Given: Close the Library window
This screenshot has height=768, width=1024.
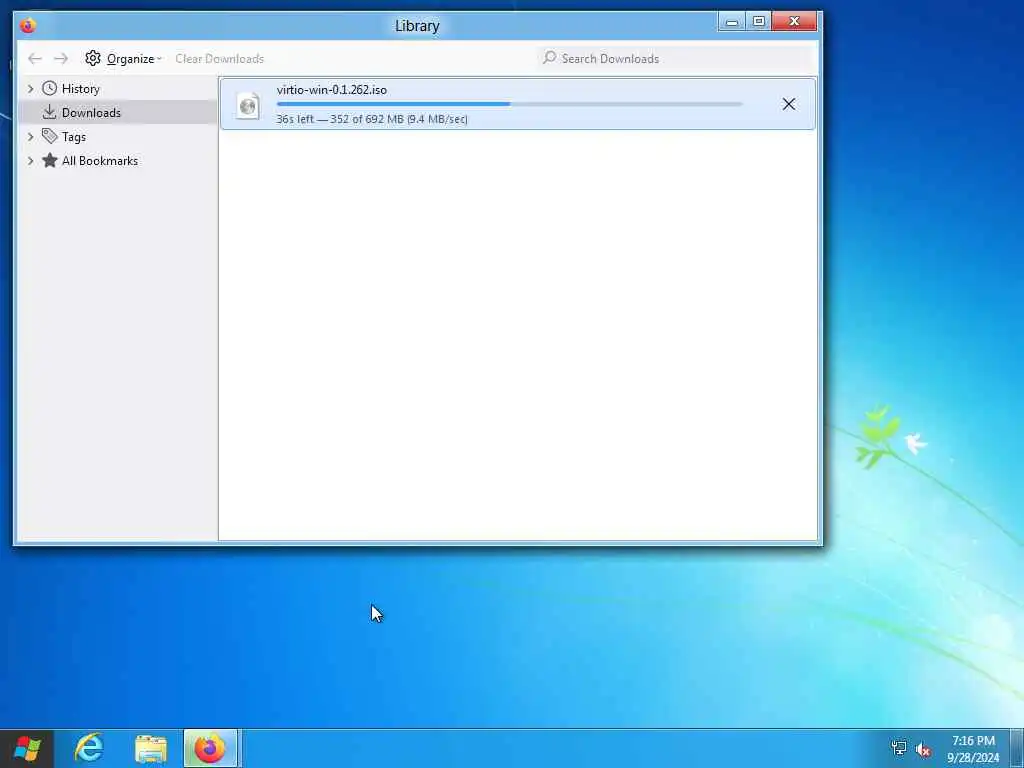Looking at the screenshot, I should [794, 22].
